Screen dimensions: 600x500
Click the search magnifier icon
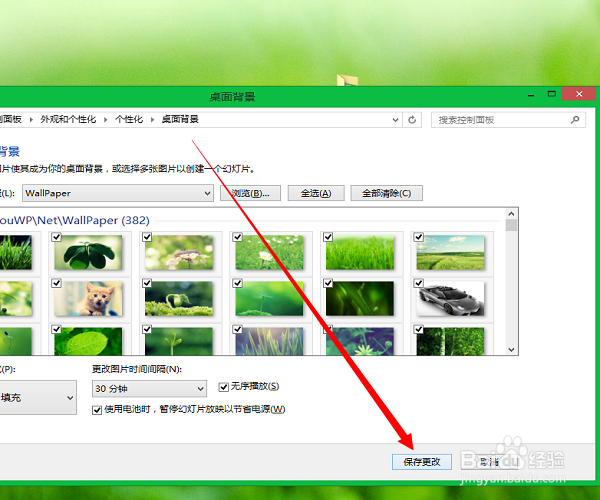coord(575,120)
